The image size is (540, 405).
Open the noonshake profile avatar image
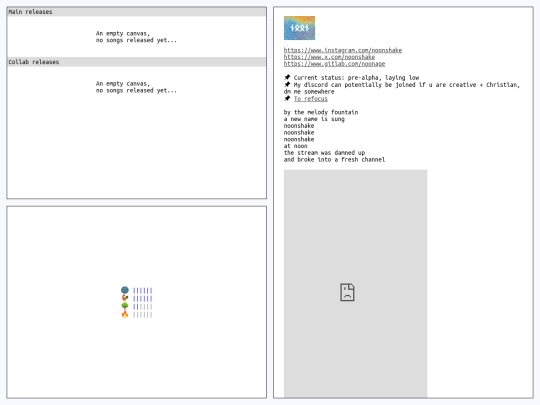coord(299,28)
